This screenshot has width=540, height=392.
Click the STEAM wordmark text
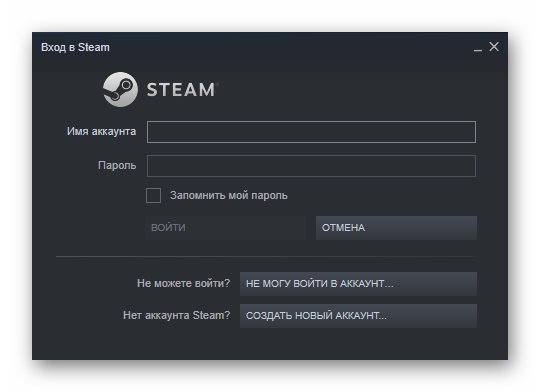click(181, 90)
